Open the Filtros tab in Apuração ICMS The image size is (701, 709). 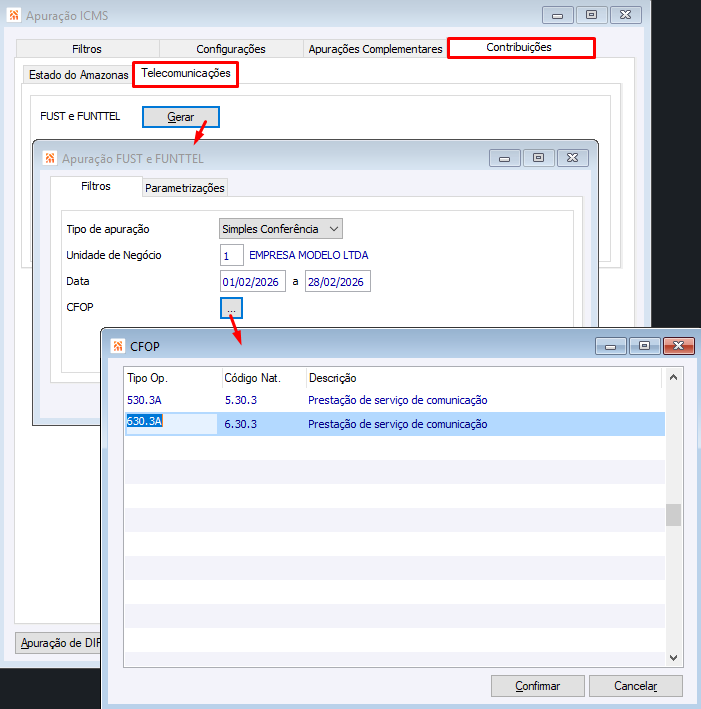coord(87,49)
